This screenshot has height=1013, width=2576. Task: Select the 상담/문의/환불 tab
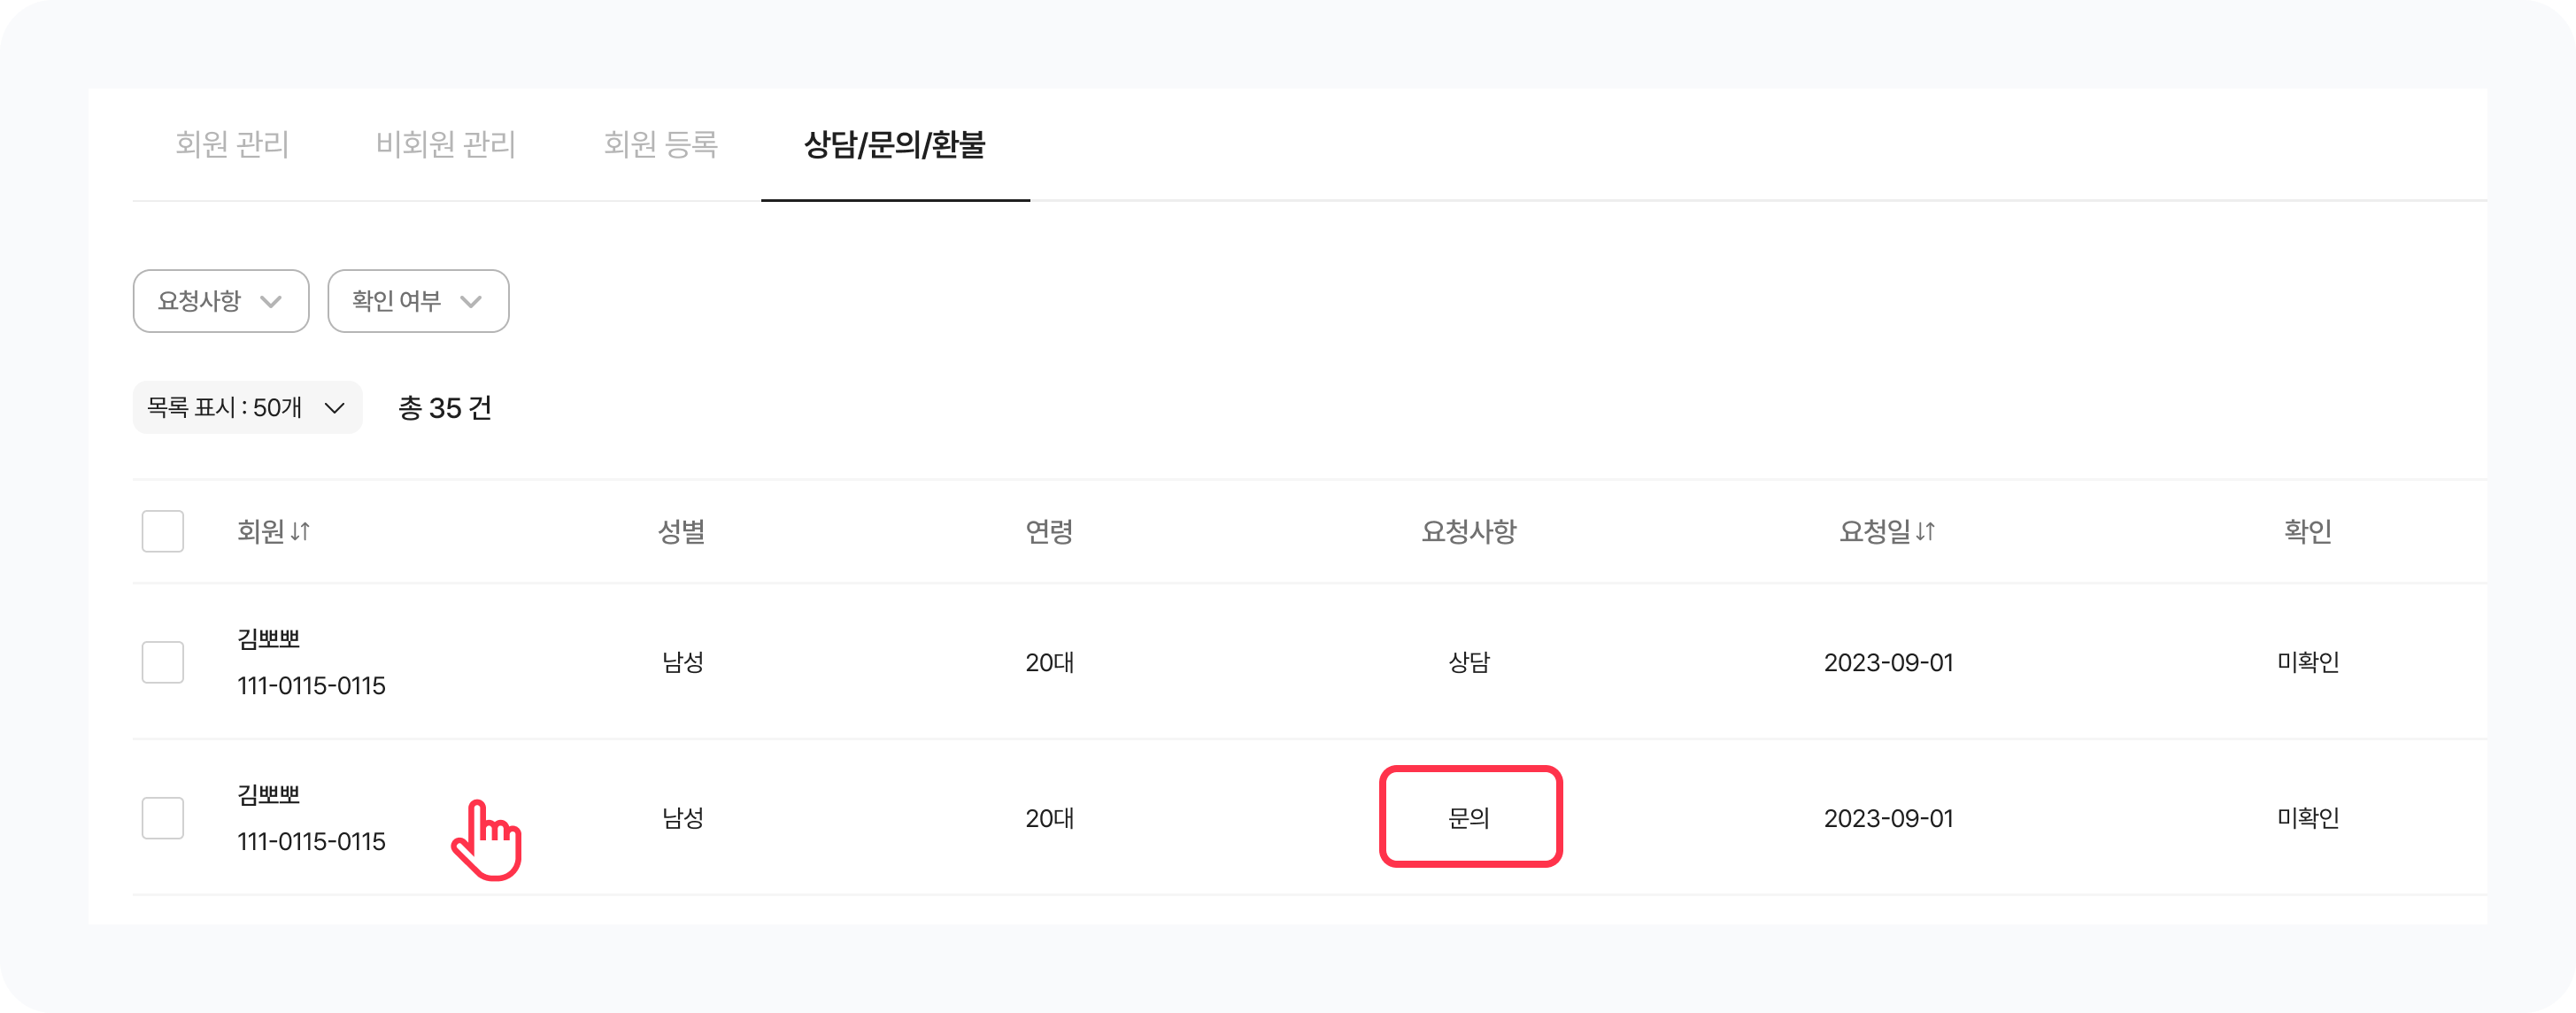[x=895, y=145]
